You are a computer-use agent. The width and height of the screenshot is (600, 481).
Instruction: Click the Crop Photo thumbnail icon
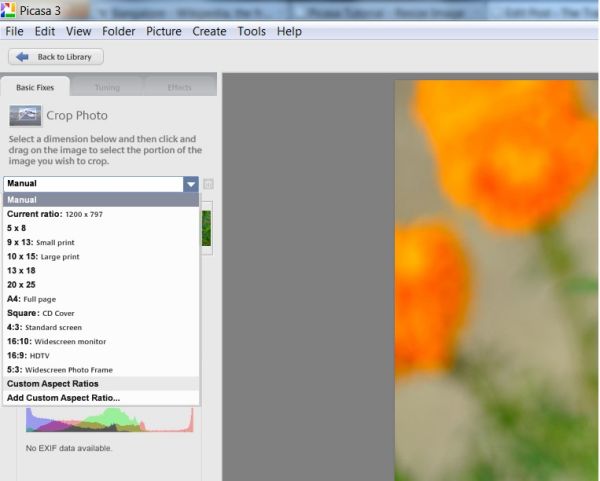pyautogui.click(x=25, y=116)
